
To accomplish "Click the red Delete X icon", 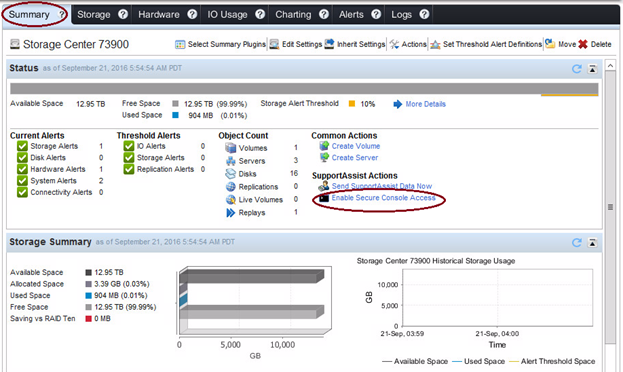I will (583, 44).
